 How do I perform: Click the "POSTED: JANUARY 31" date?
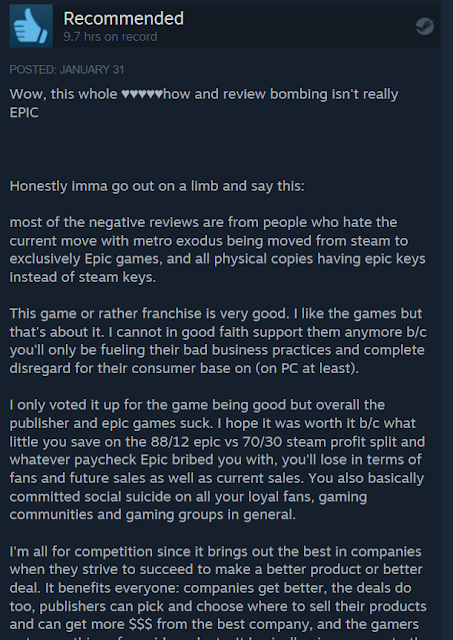point(67,69)
